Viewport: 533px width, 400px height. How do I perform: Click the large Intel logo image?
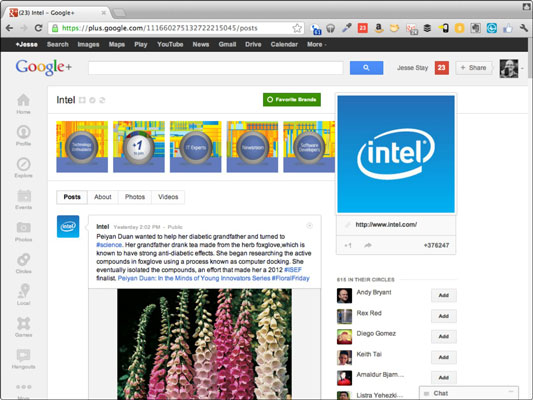(x=396, y=154)
